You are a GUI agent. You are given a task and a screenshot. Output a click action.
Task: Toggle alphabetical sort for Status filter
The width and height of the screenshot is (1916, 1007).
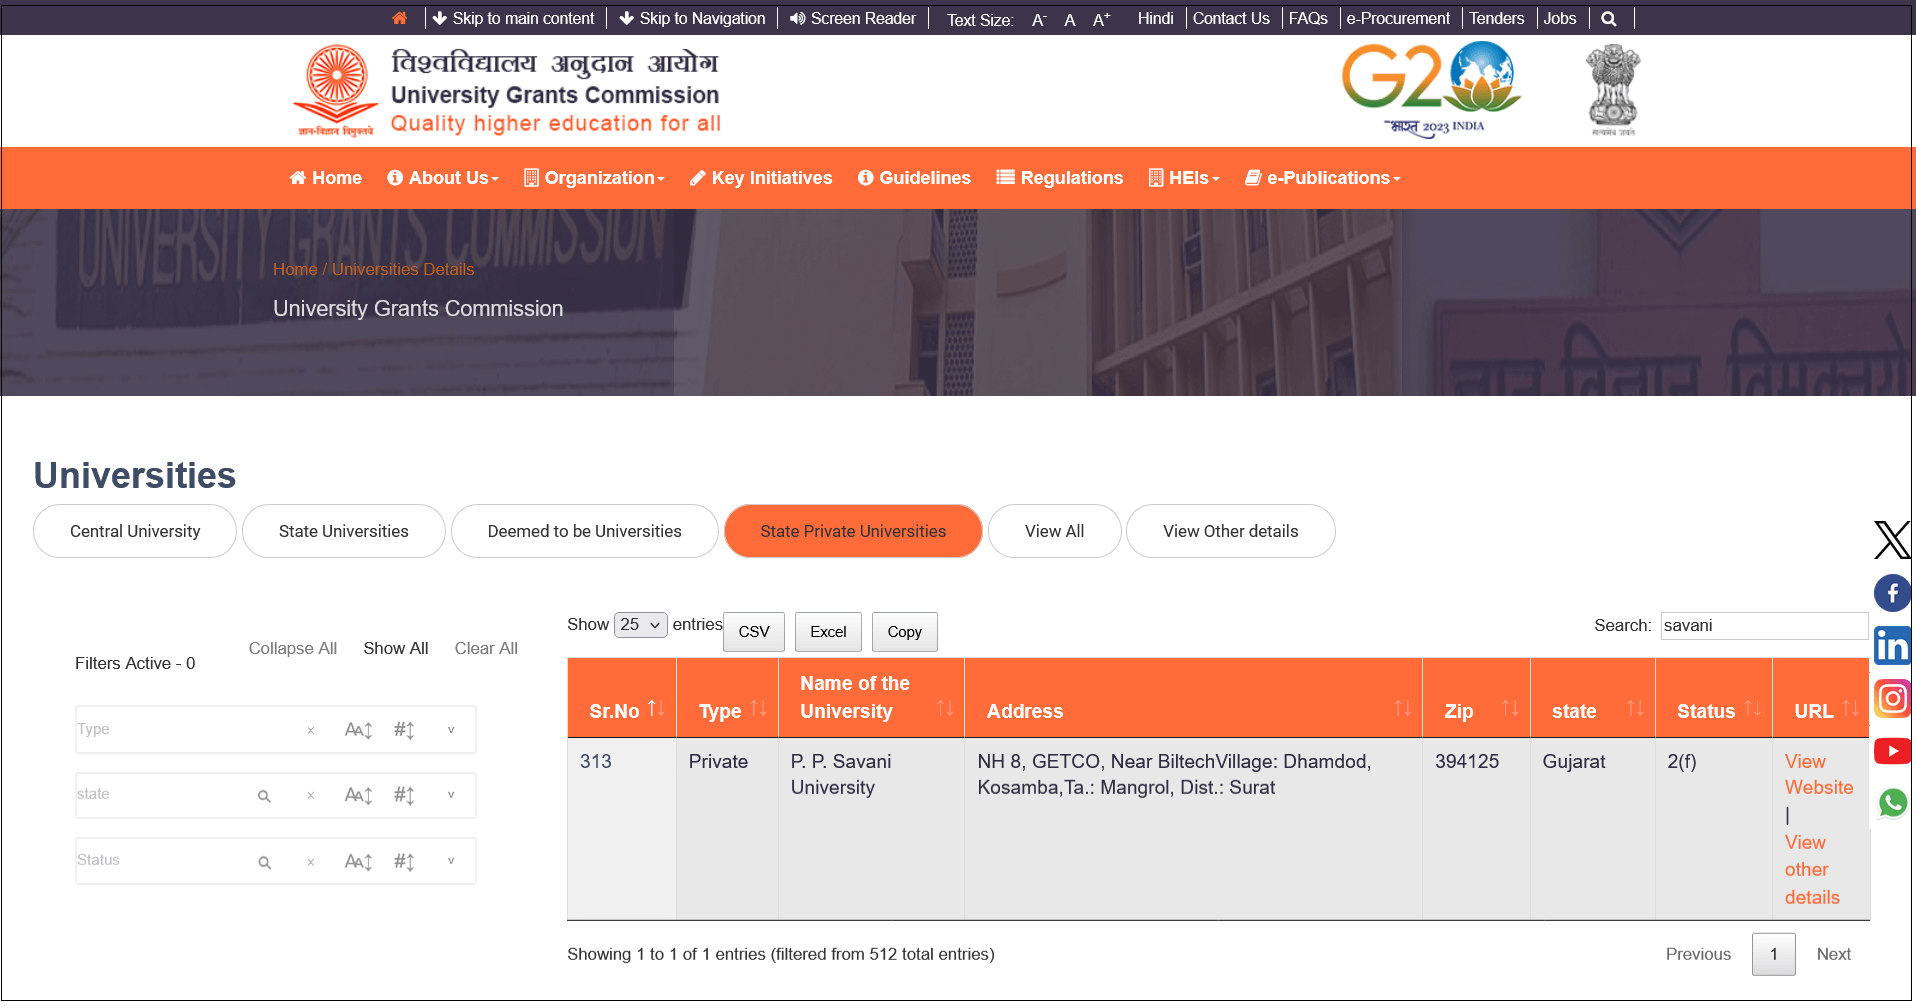pyautogui.click(x=358, y=861)
